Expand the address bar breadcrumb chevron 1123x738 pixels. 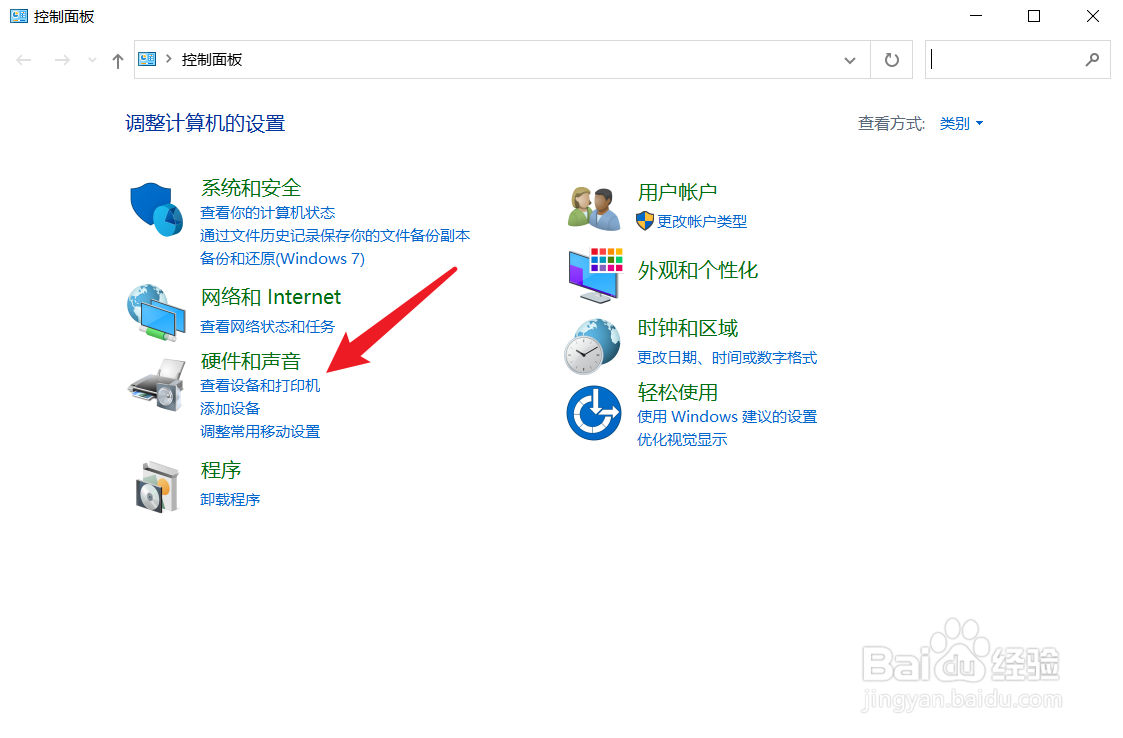[169, 59]
